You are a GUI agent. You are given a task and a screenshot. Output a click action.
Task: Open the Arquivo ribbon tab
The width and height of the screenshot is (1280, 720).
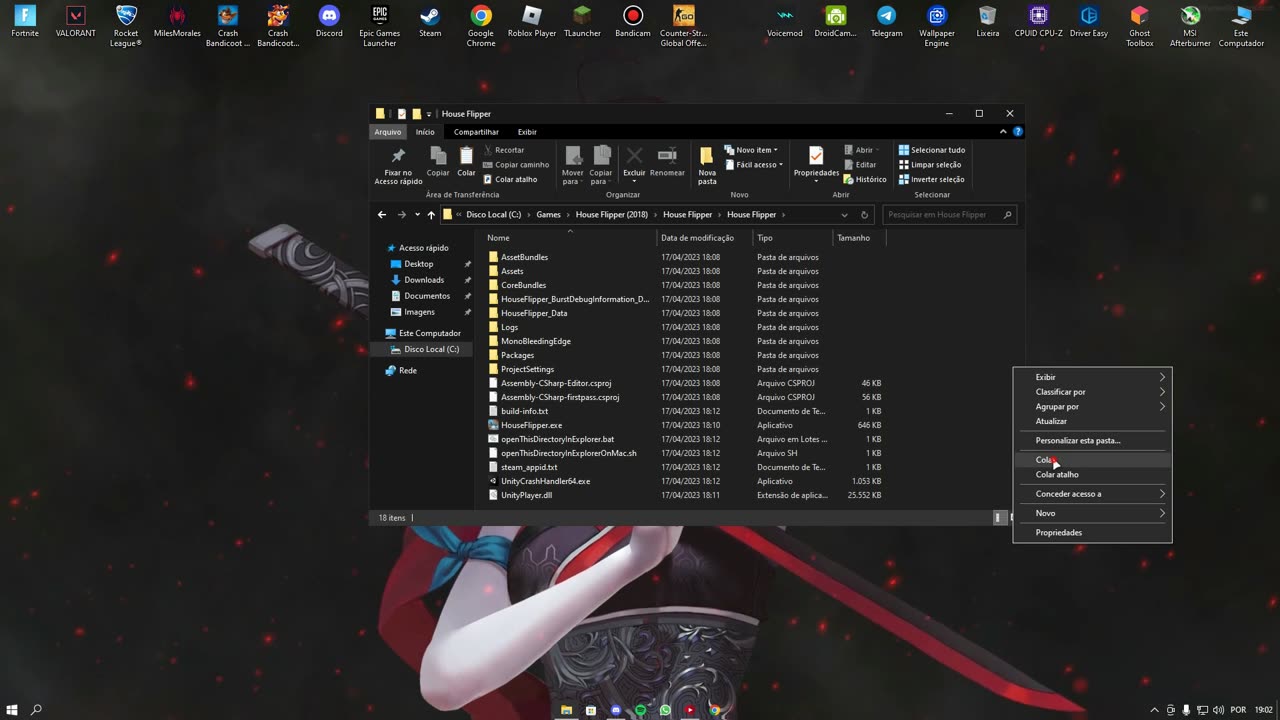click(388, 132)
